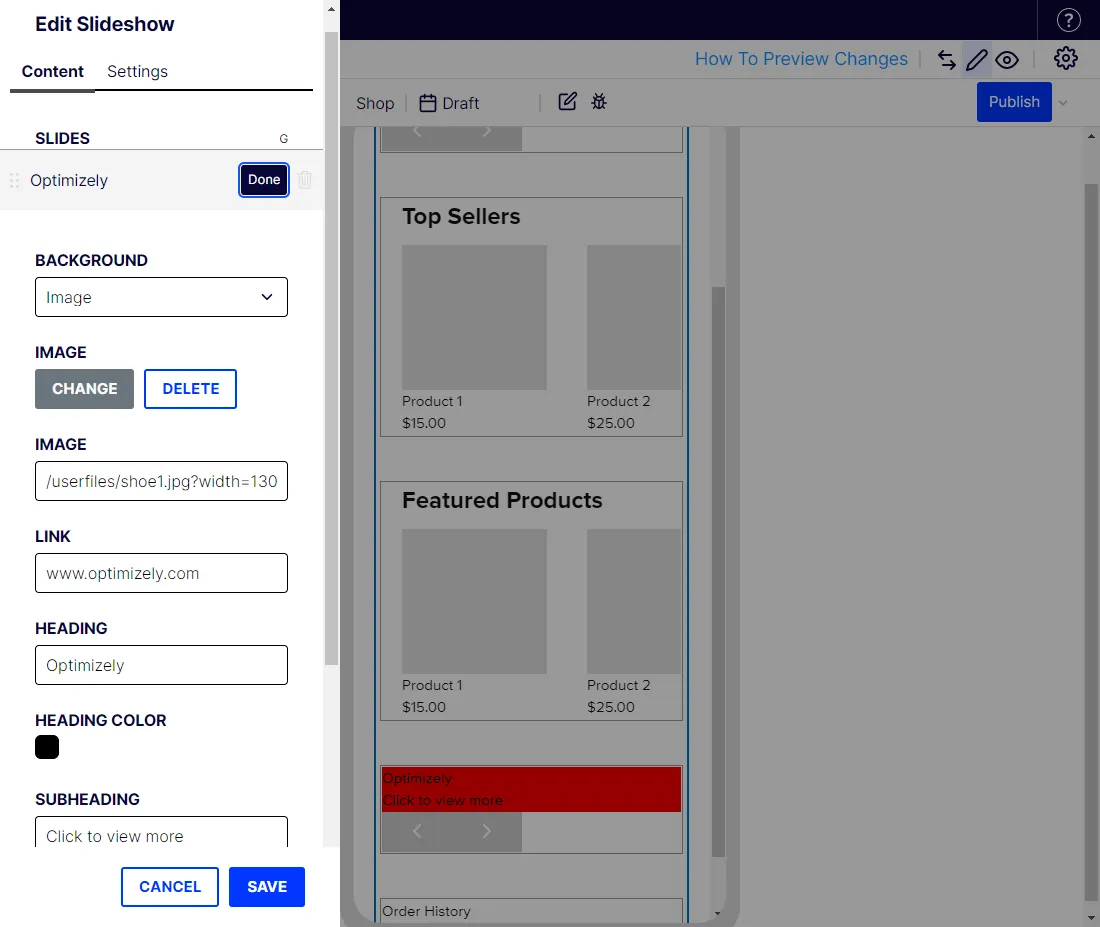Click $25.00 price under Top Sellers

point(610,423)
